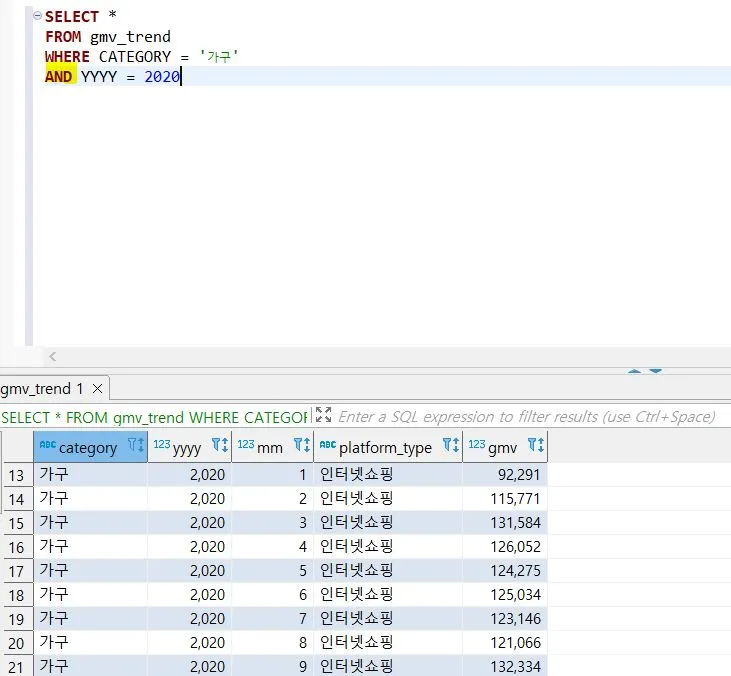
Task: Click the SELECT keyword in the editor
Action: (x=72, y=17)
